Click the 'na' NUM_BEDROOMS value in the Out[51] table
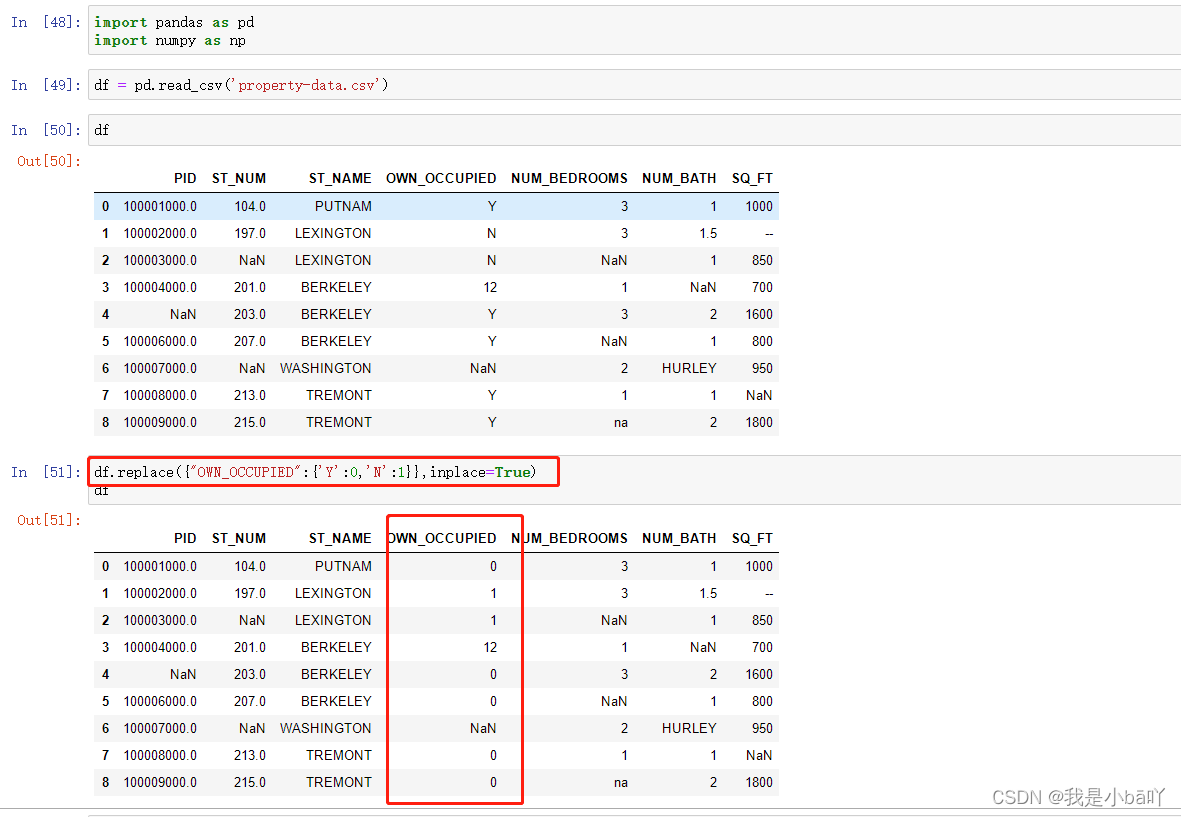Image resolution: width=1181 pixels, height=817 pixels. pyautogui.click(x=621, y=782)
